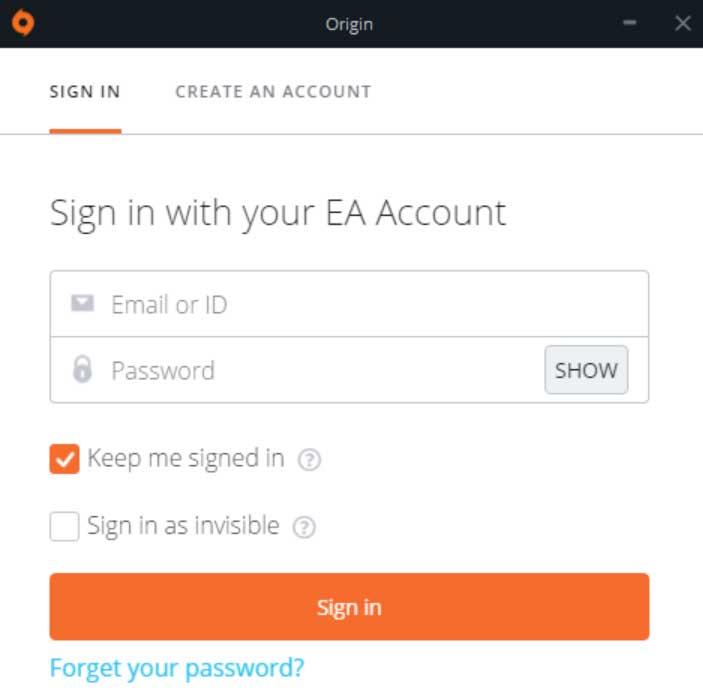This screenshot has height=694, width=703.
Task: Switch to the Sign In tab
Action: coord(85,92)
